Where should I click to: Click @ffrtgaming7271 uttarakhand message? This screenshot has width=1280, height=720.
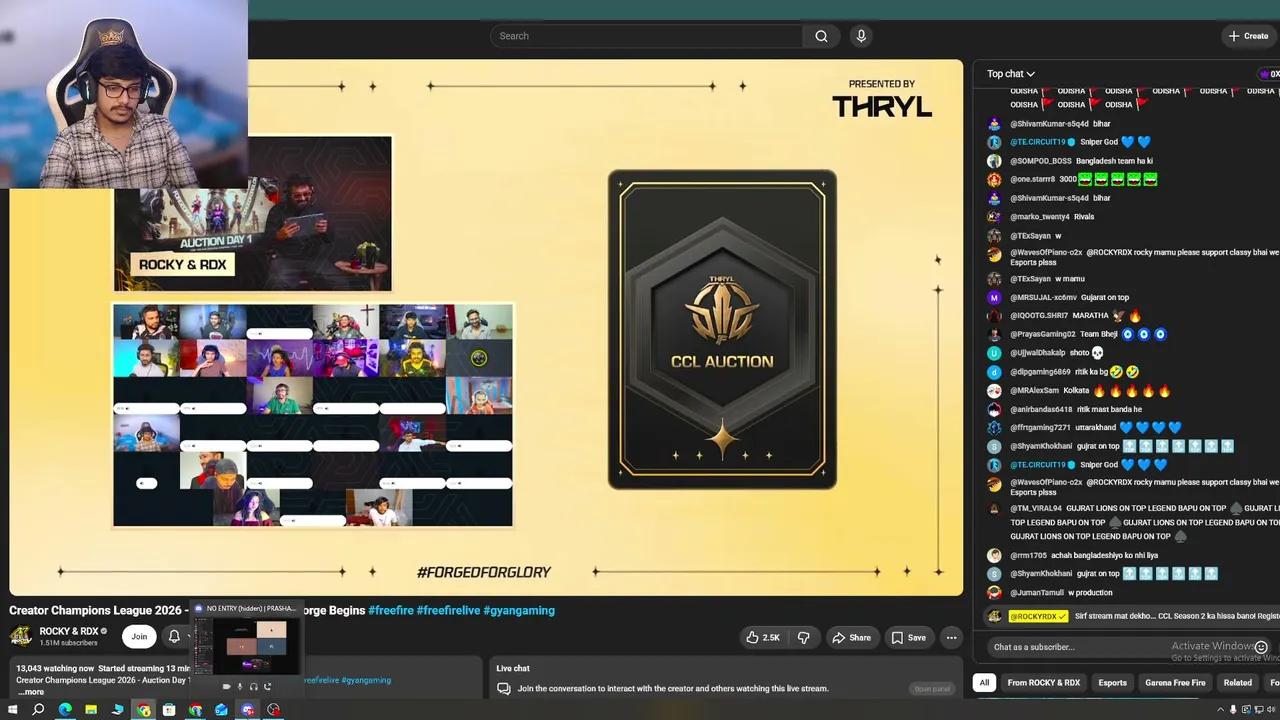coord(1085,428)
